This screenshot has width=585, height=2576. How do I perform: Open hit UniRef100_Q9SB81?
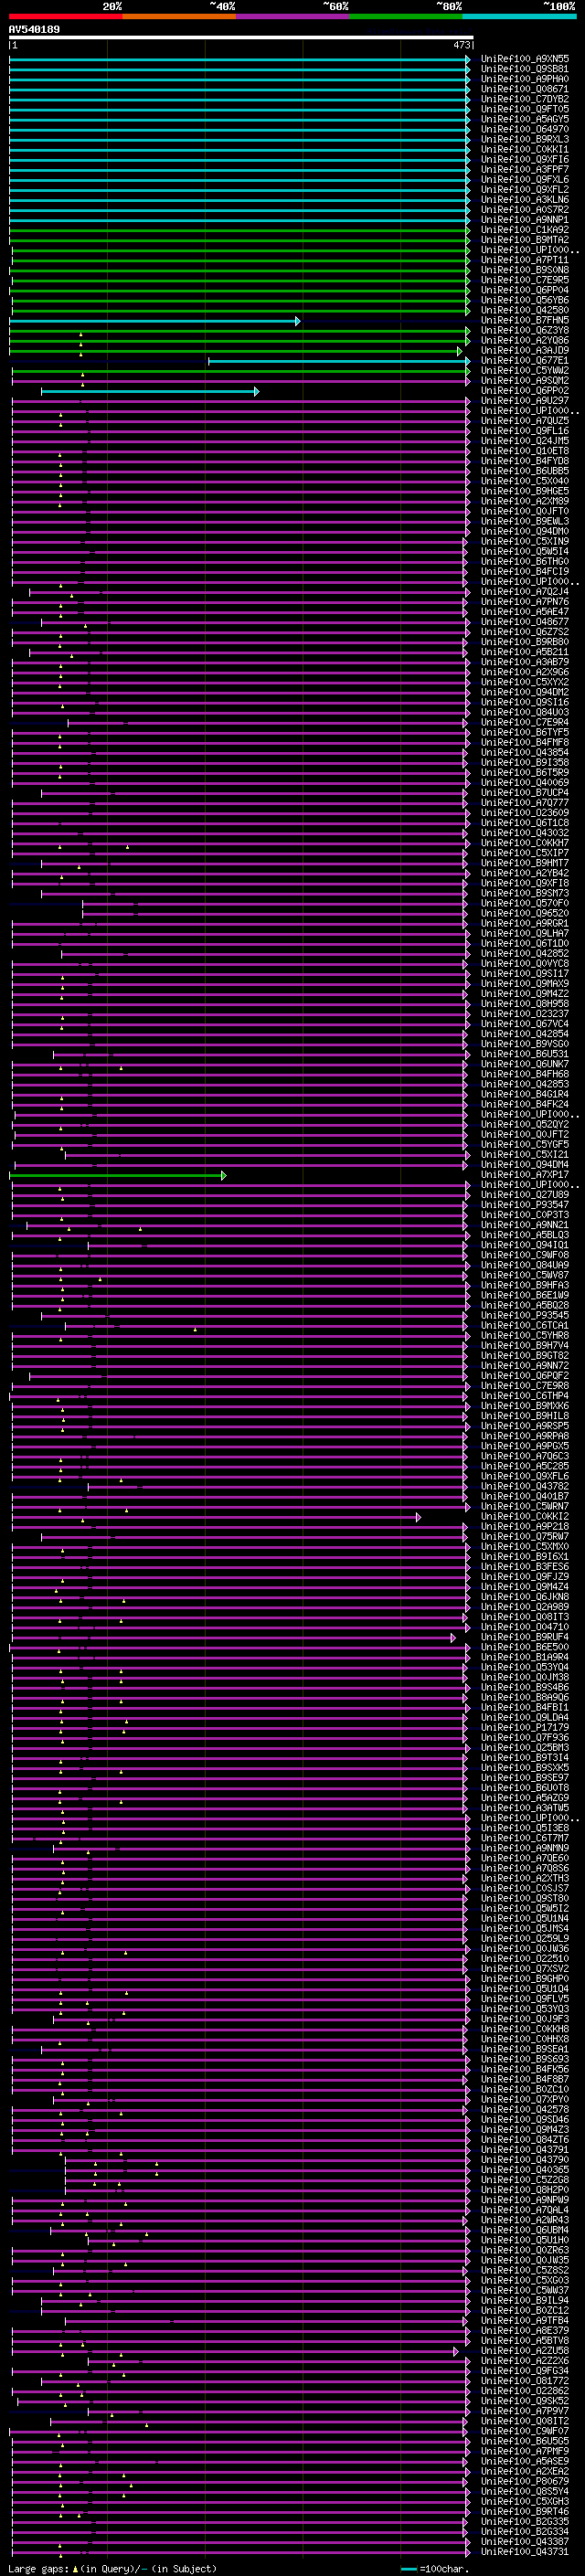tap(525, 69)
